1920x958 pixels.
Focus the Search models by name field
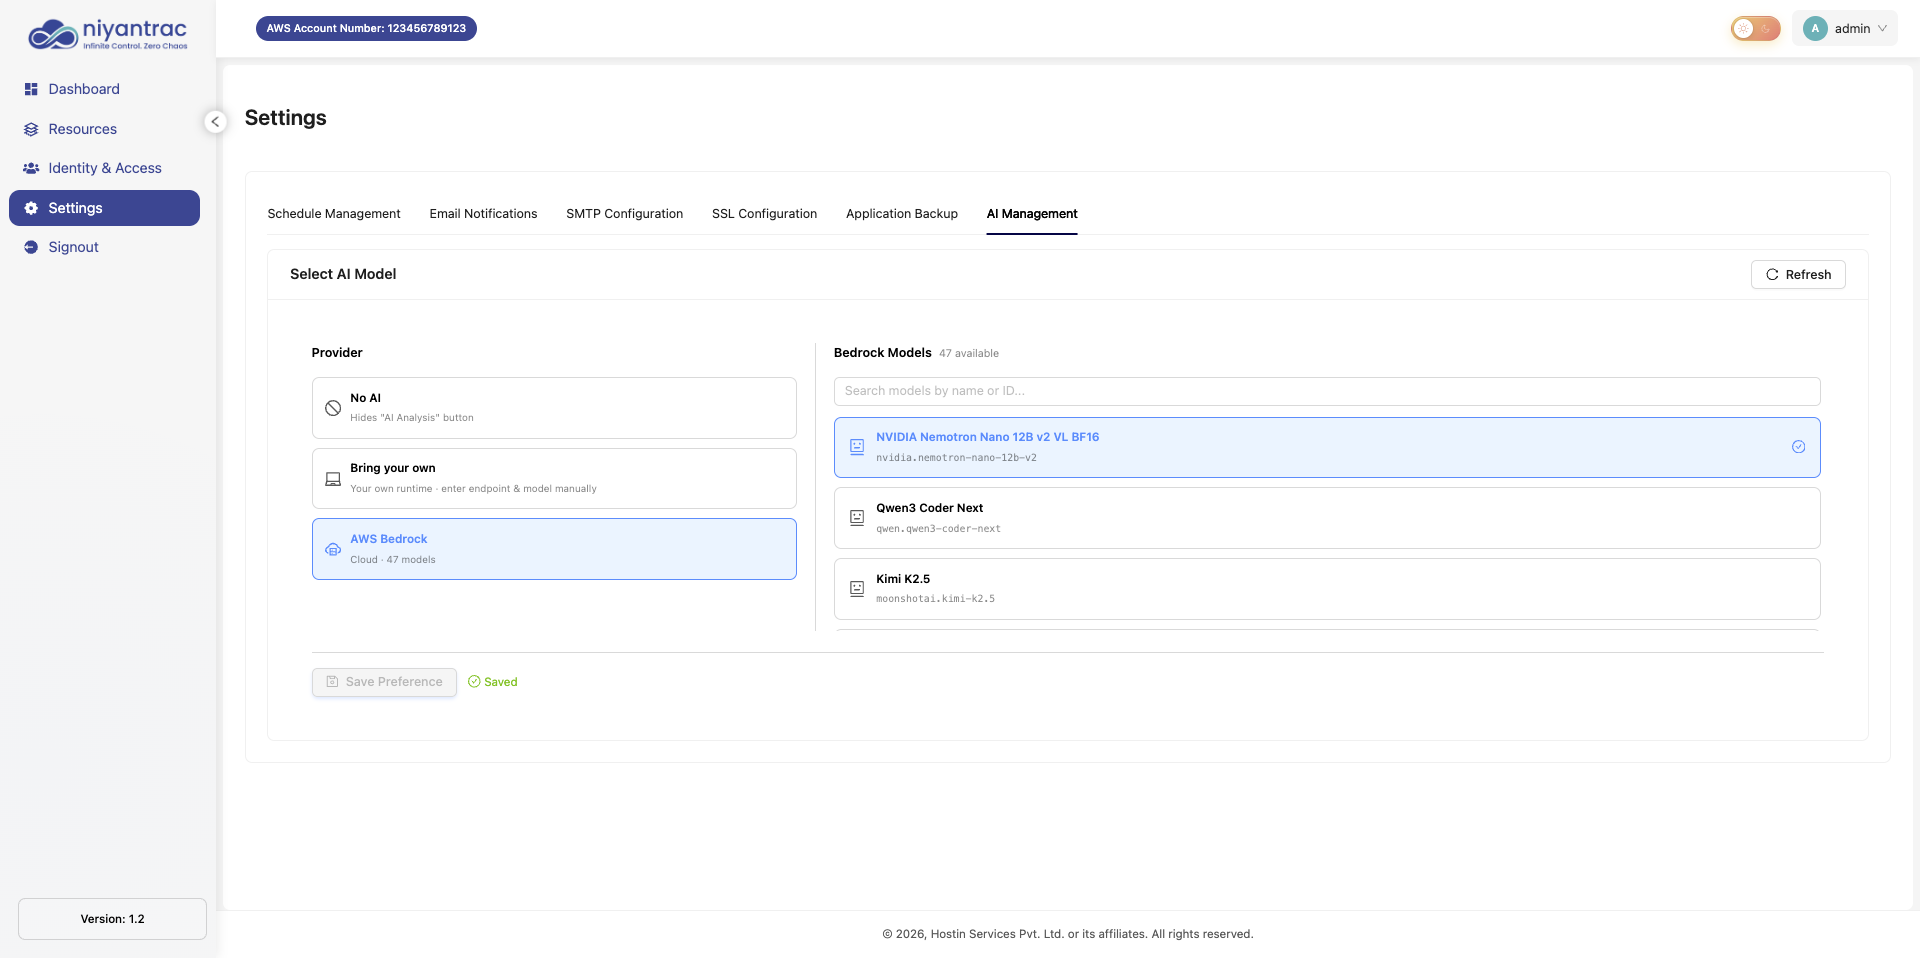(1327, 391)
